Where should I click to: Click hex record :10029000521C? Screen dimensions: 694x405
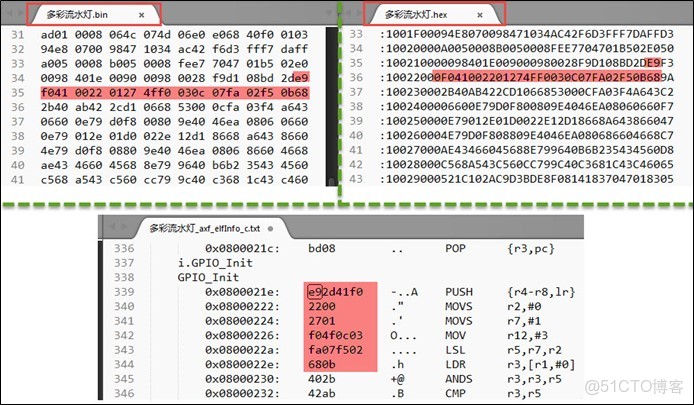(x=527, y=179)
